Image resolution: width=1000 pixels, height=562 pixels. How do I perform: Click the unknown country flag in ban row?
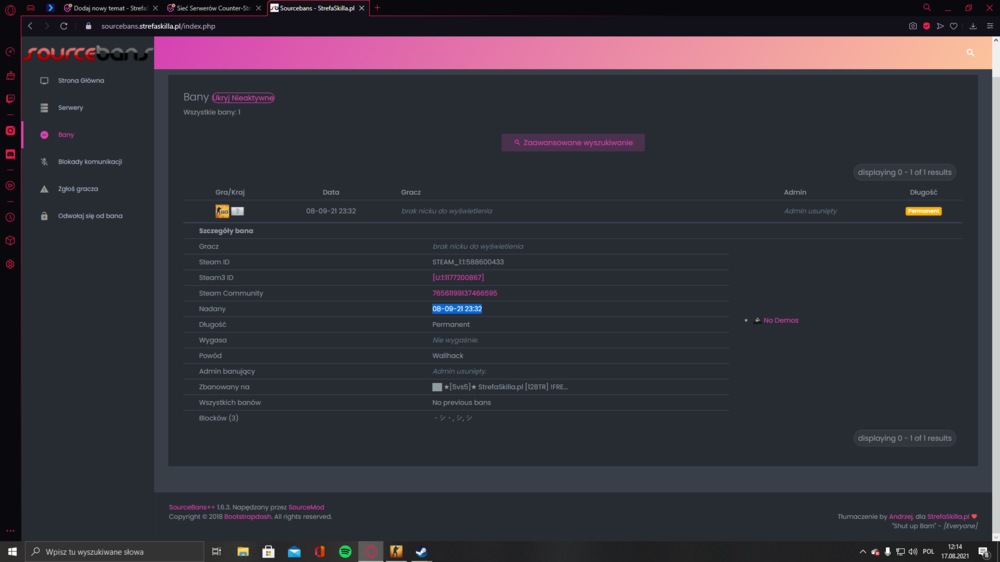click(x=237, y=211)
